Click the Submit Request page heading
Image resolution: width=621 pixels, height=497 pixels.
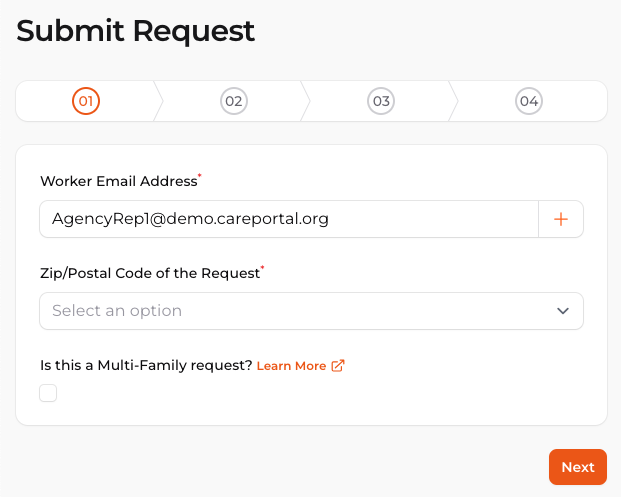136,31
